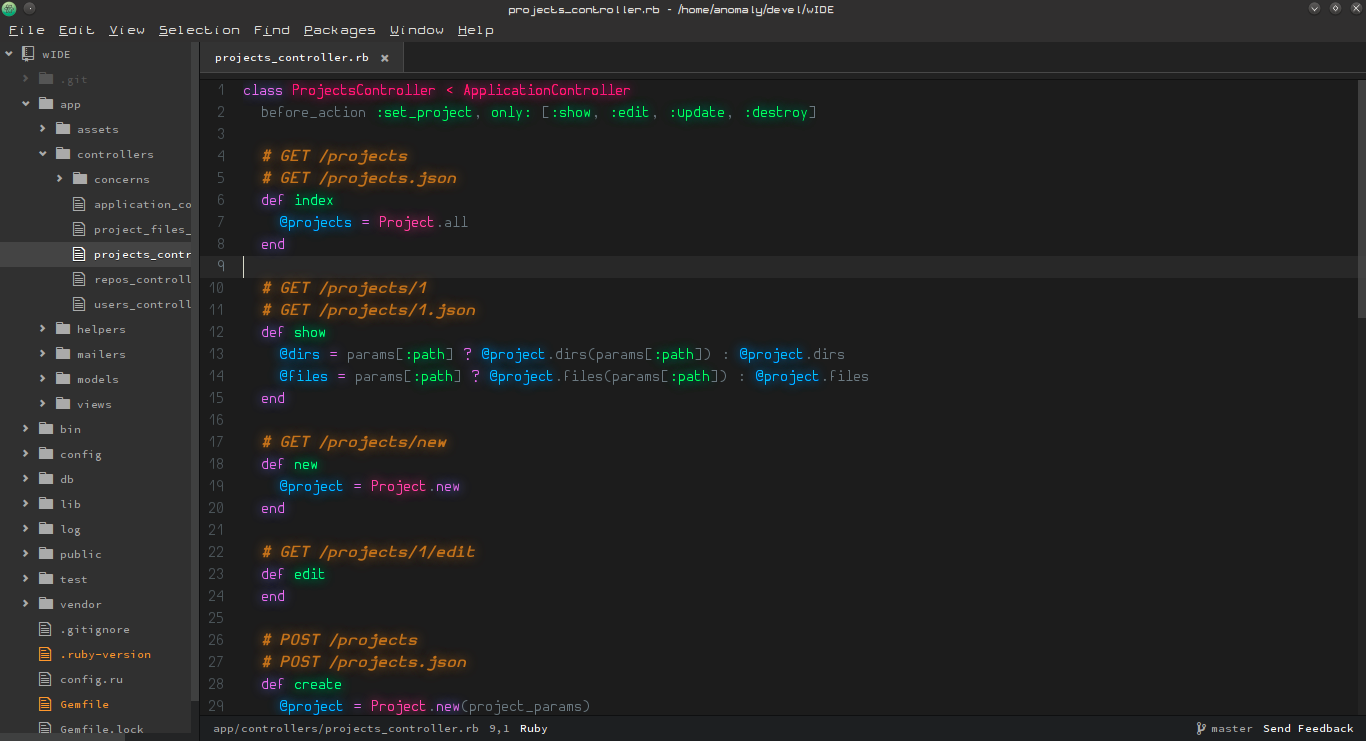Click the project_files file icon
Viewport: 1366px width, 741px height.
[x=80, y=229]
